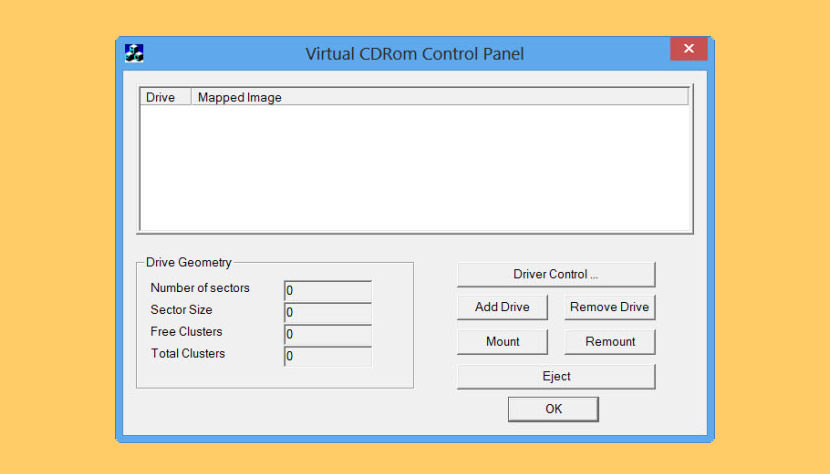Viewport: 830px width, 474px height.
Task: Mount an image with the Mount button
Action: coord(502,342)
